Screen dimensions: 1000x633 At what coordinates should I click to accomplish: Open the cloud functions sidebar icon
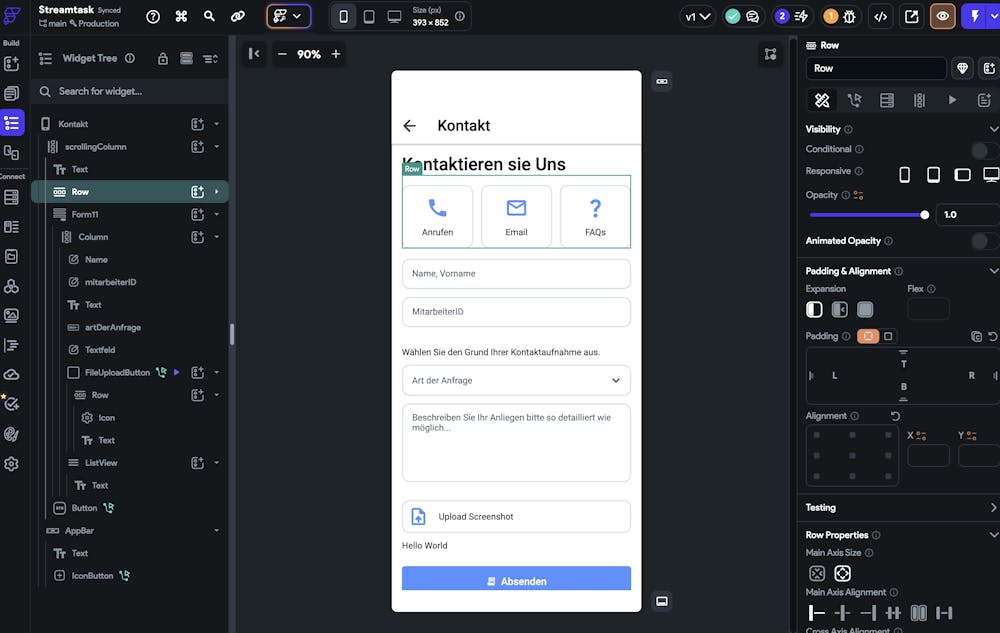click(11, 374)
